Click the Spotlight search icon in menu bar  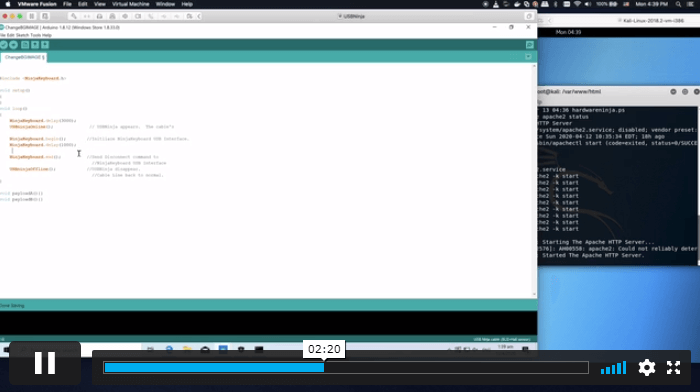[678, 4]
